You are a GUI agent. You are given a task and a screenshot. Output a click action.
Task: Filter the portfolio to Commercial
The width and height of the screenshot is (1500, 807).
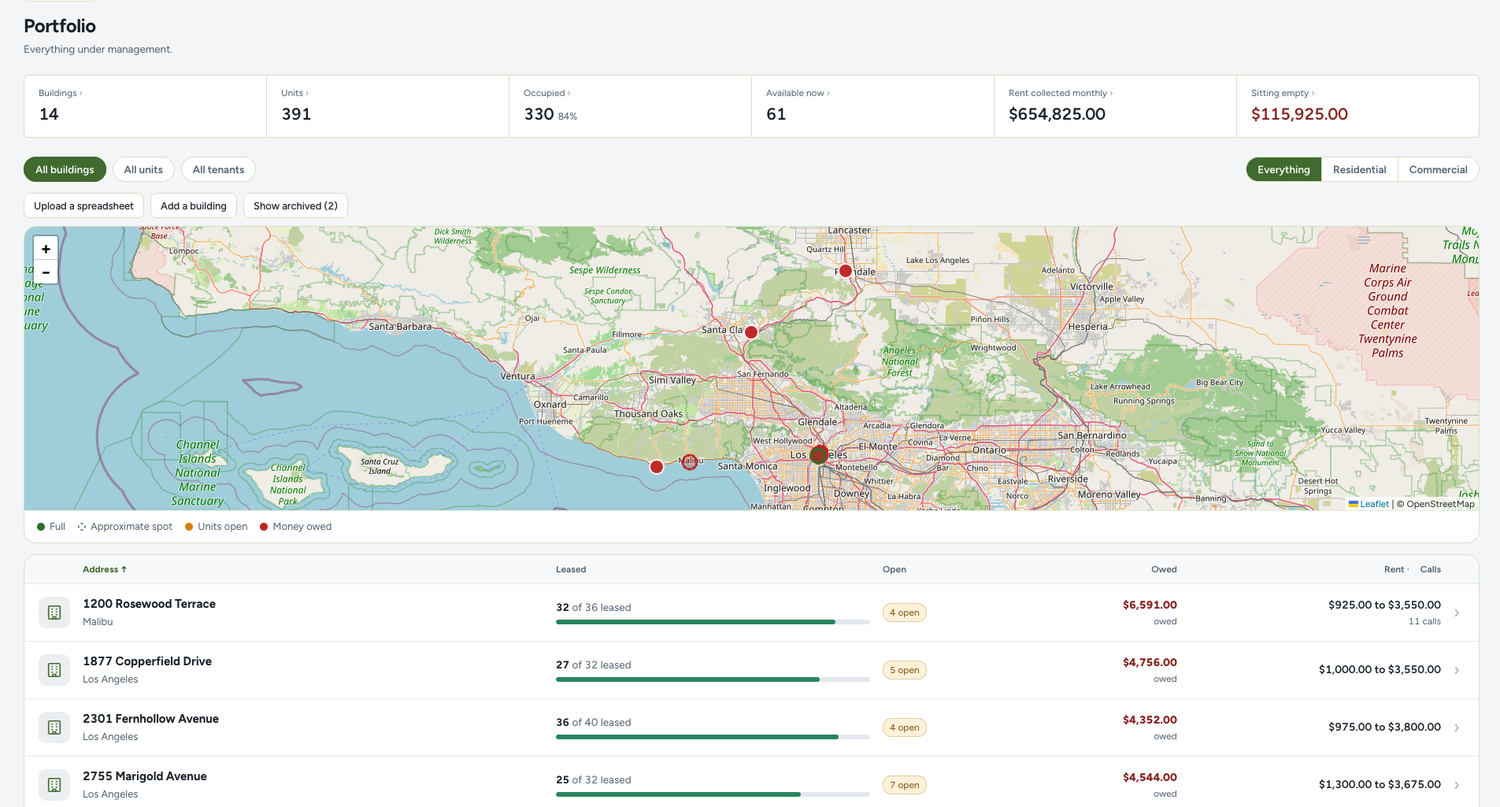coord(1438,170)
